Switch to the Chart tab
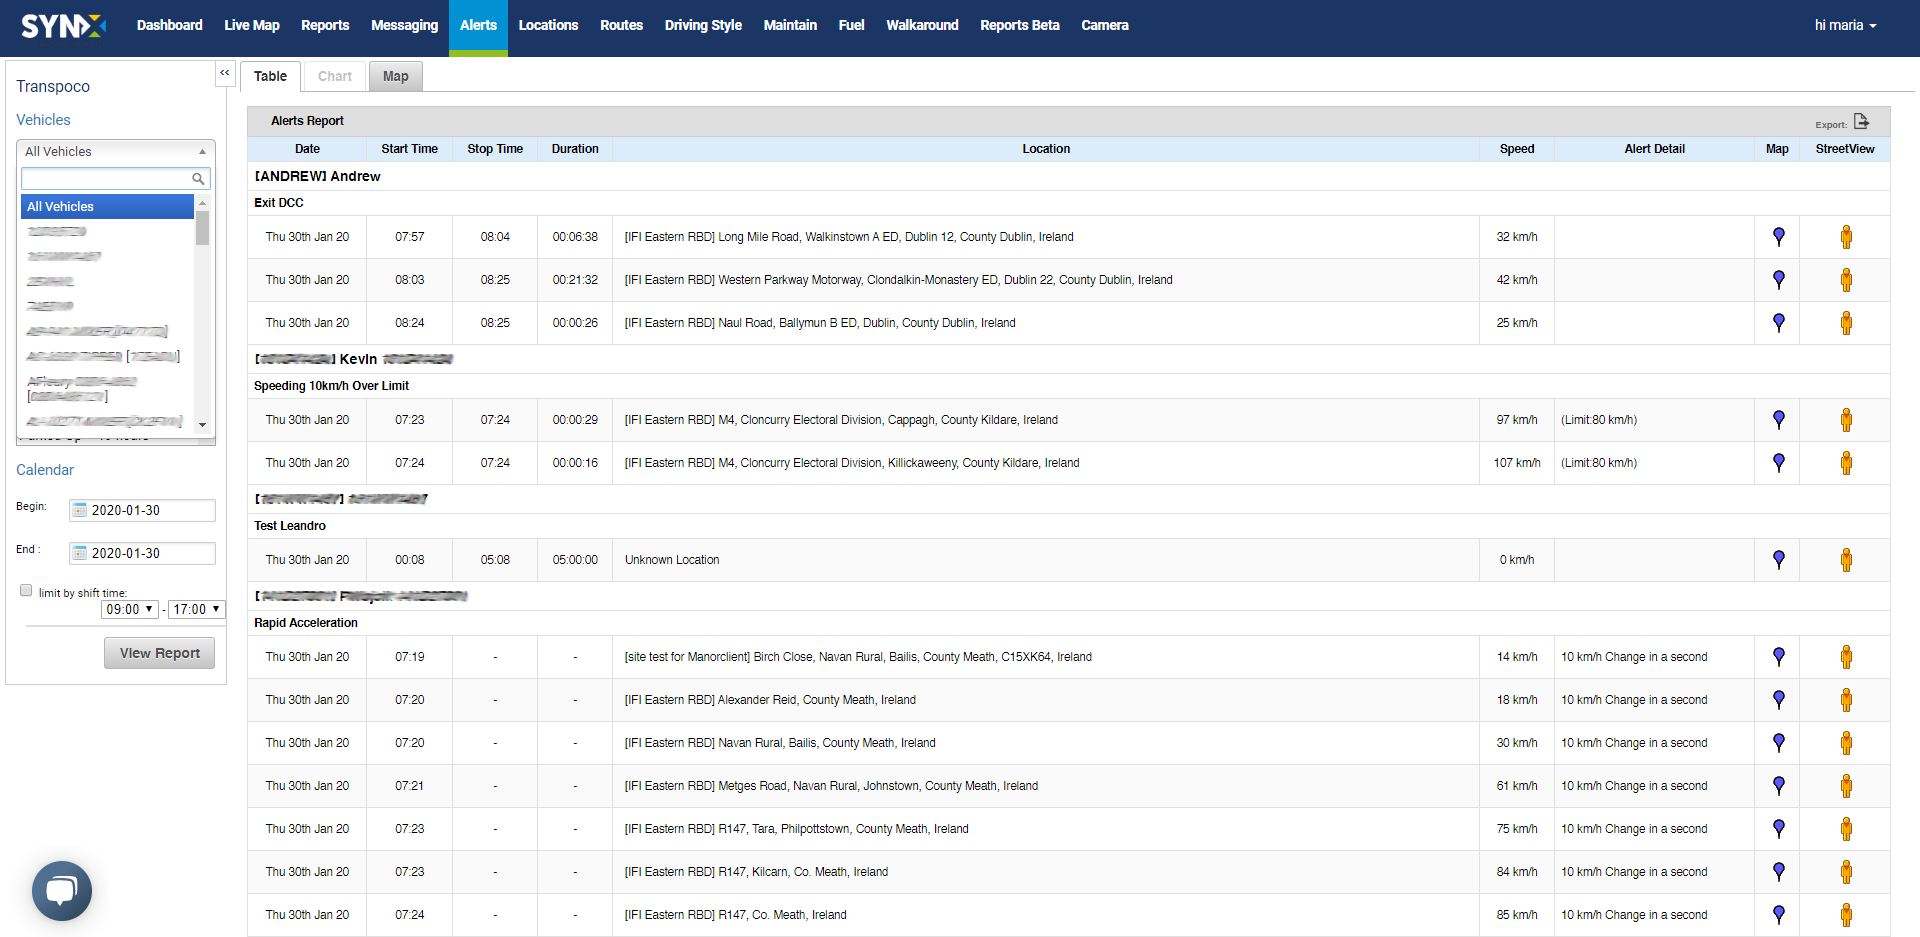 (x=335, y=76)
